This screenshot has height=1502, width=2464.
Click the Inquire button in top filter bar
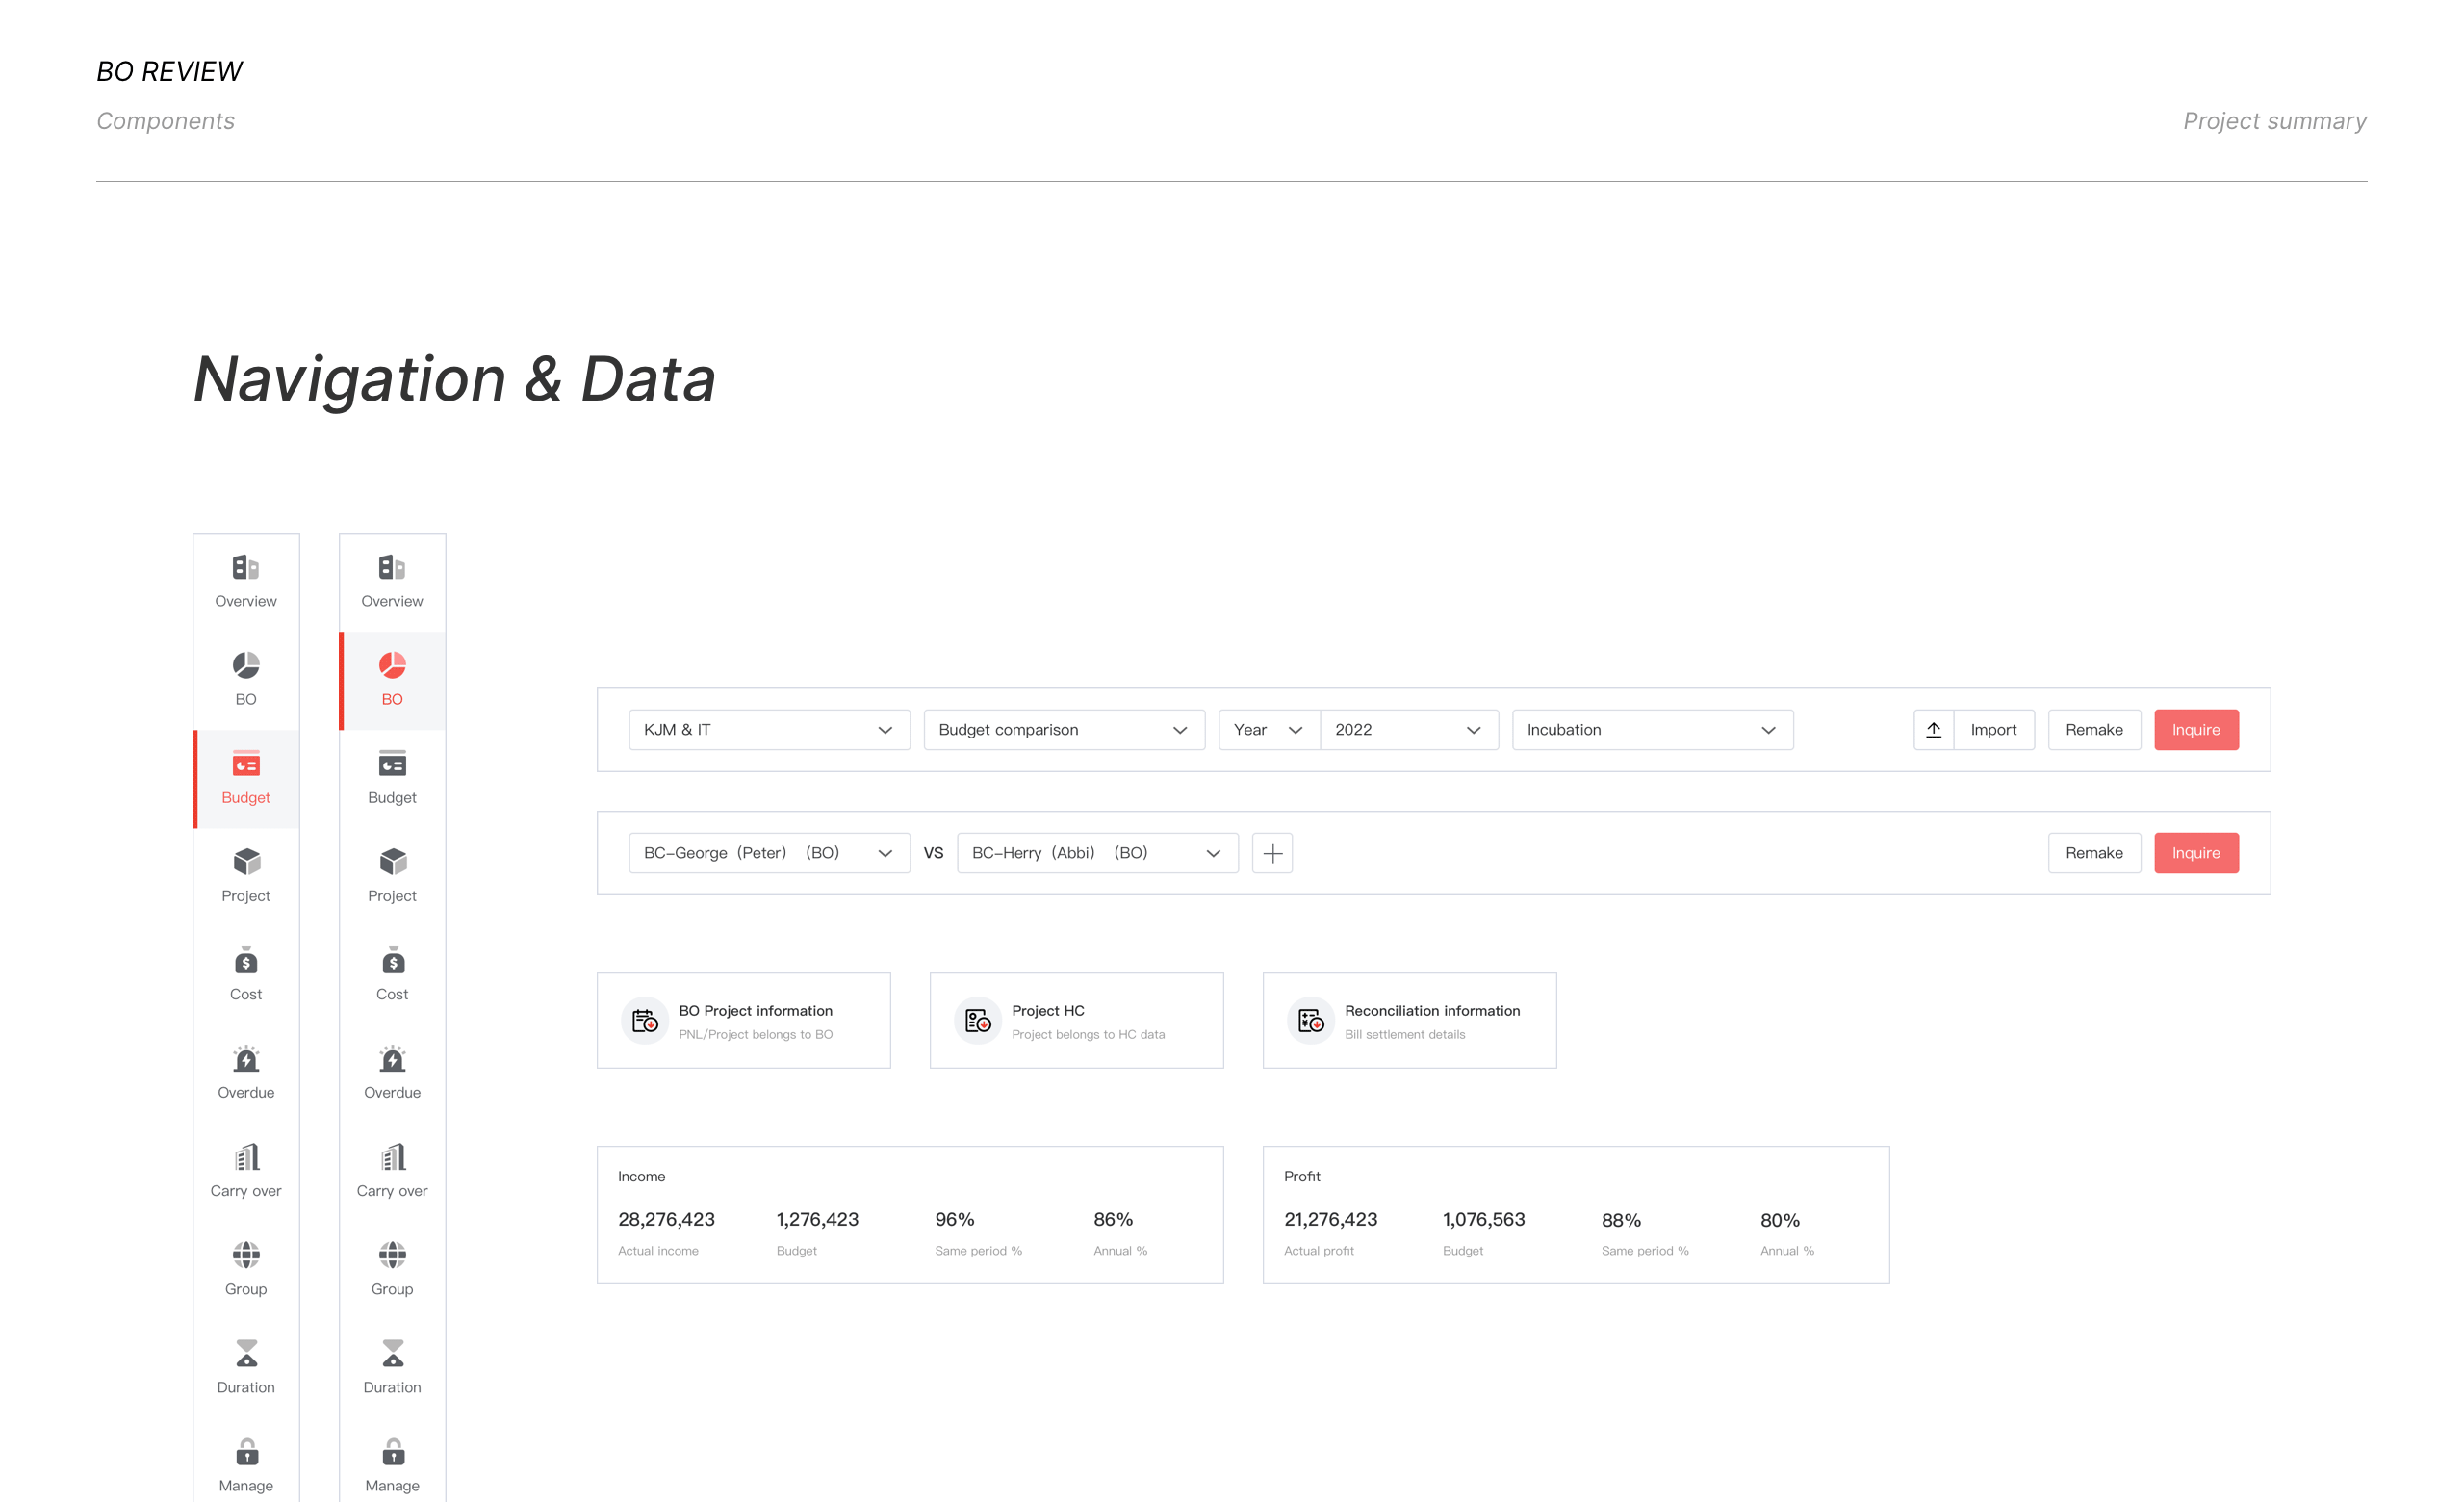point(2196,730)
